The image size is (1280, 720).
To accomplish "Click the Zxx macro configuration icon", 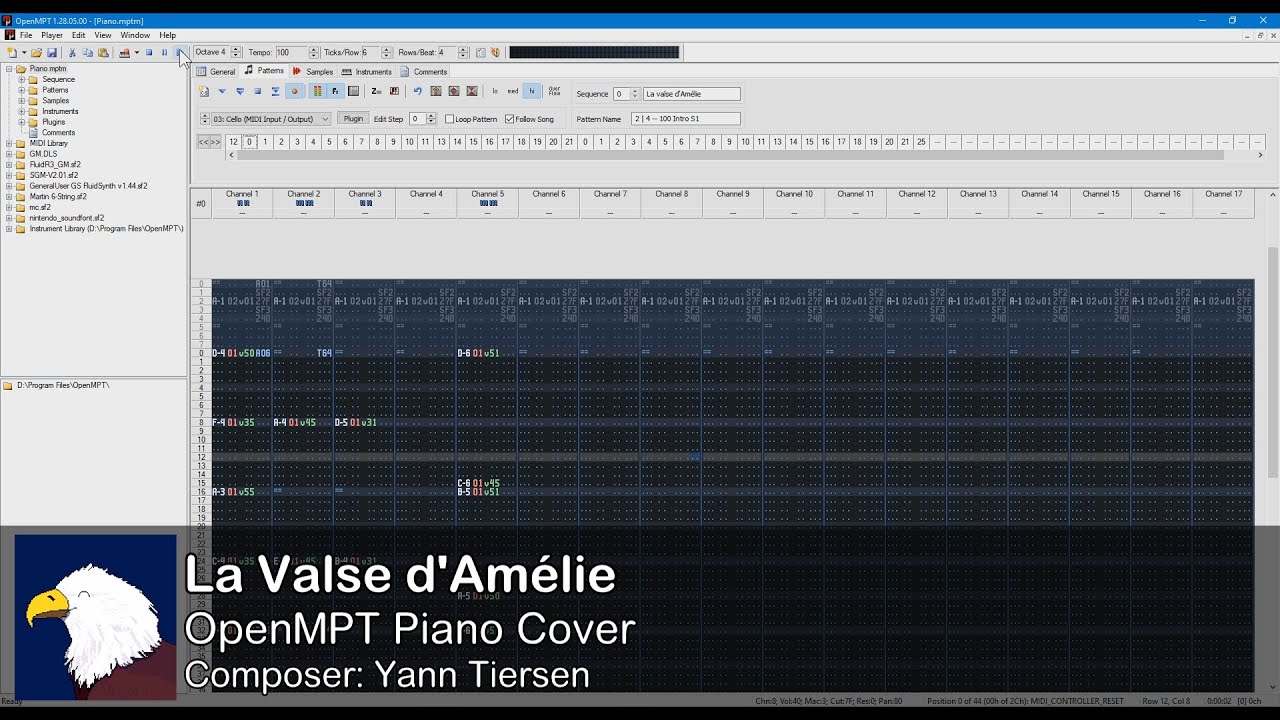I will (376, 91).
